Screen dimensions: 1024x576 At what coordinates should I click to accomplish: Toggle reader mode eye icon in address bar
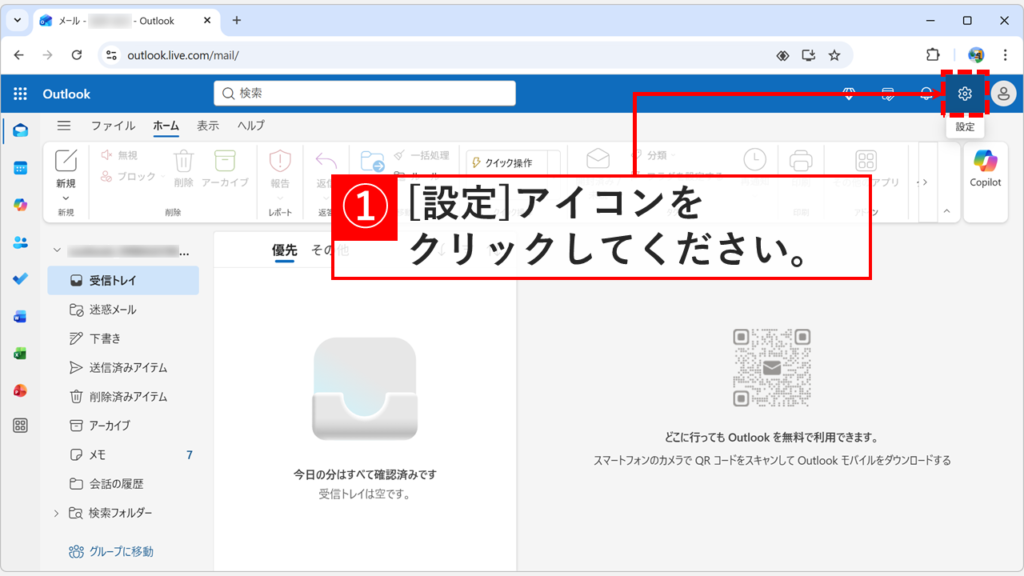coord(783,55)
